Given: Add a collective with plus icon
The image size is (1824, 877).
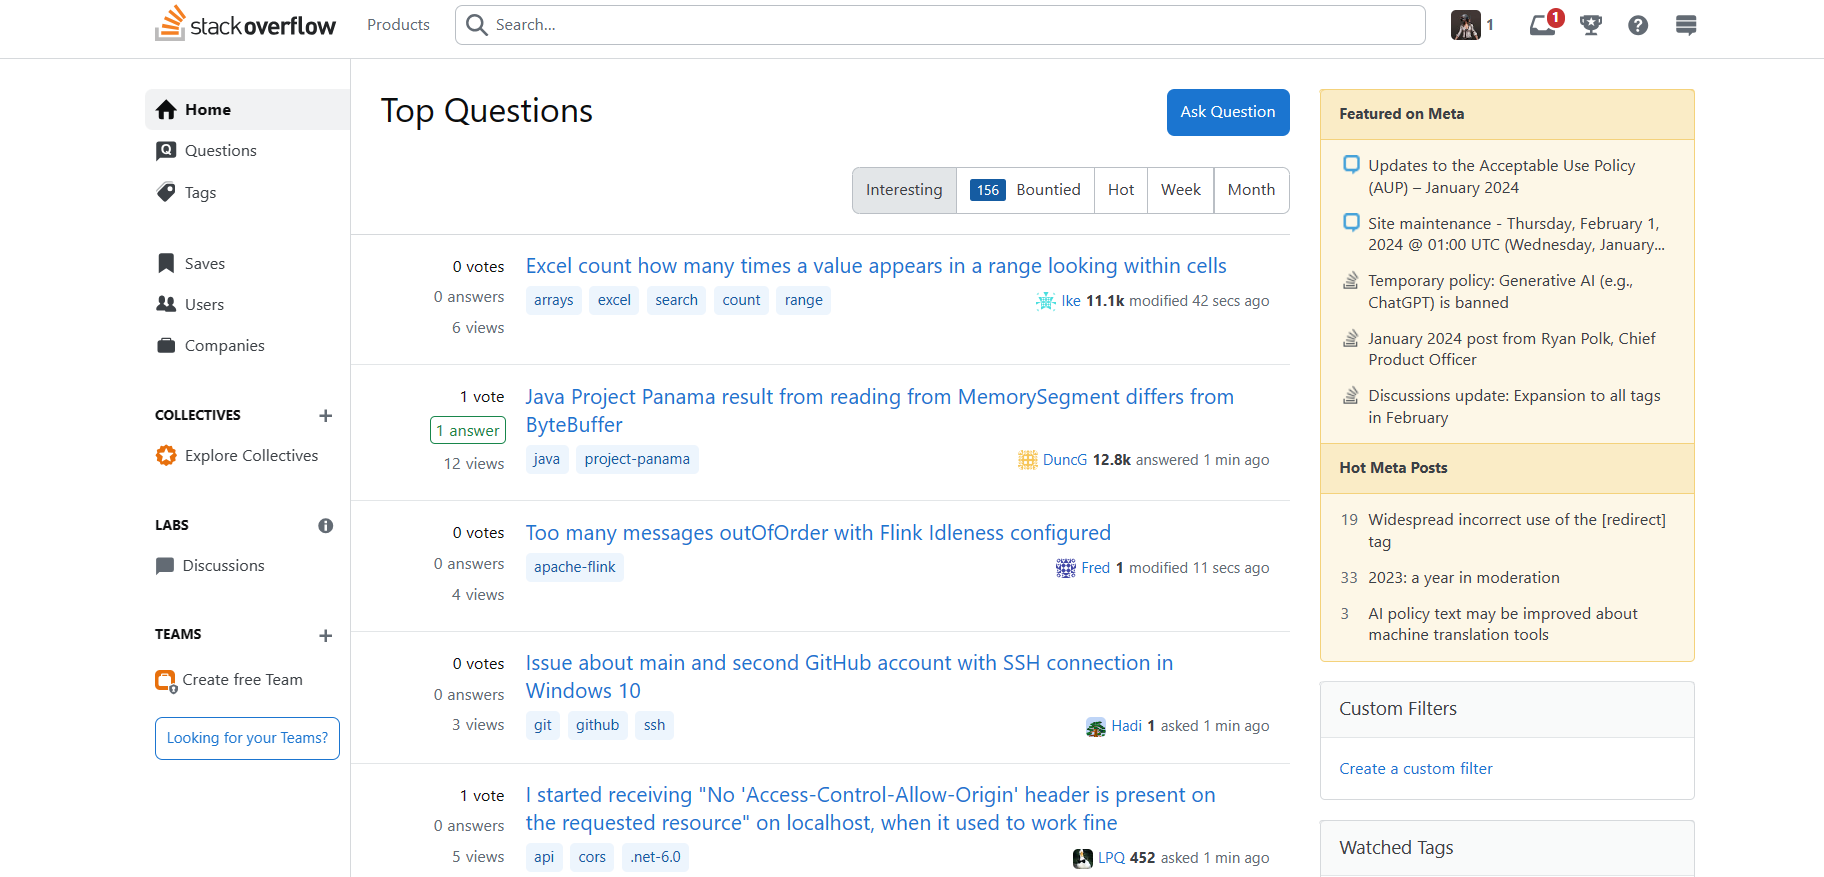Looking at the screenshot, I should pos(325,416).
